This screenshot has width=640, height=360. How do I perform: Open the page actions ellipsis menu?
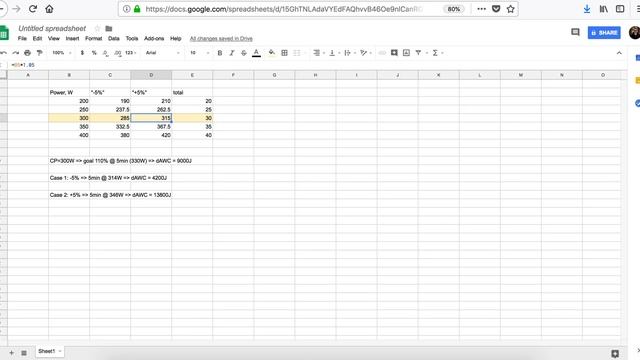coord(482,9)
